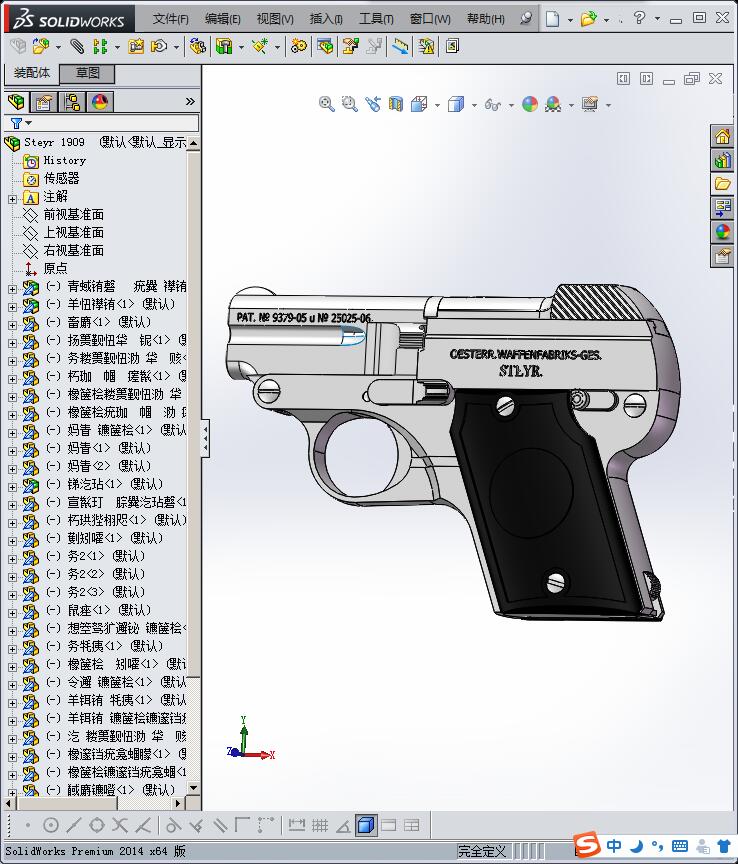738x864 pixels.
Task: Expand the 注解 annotations tree node
Action: [x=12, y=199]
